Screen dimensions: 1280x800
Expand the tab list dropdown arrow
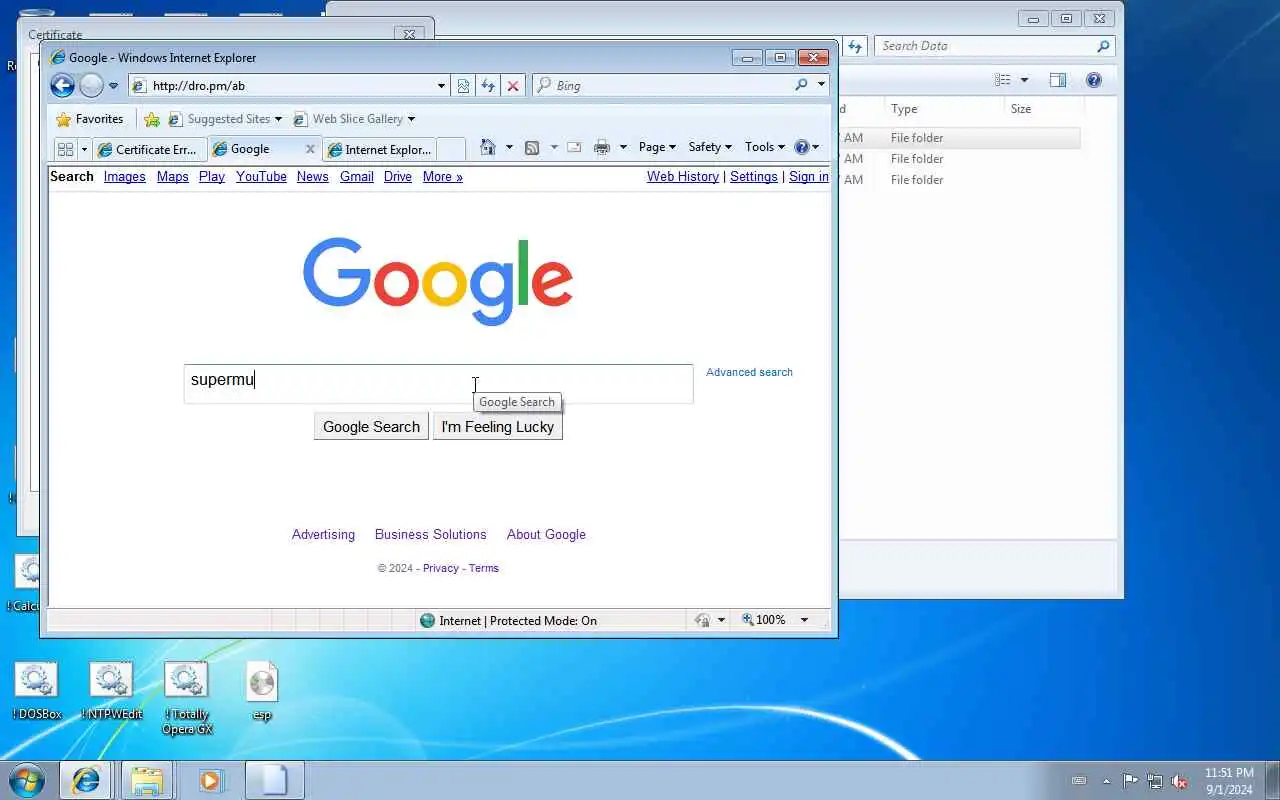84,149
